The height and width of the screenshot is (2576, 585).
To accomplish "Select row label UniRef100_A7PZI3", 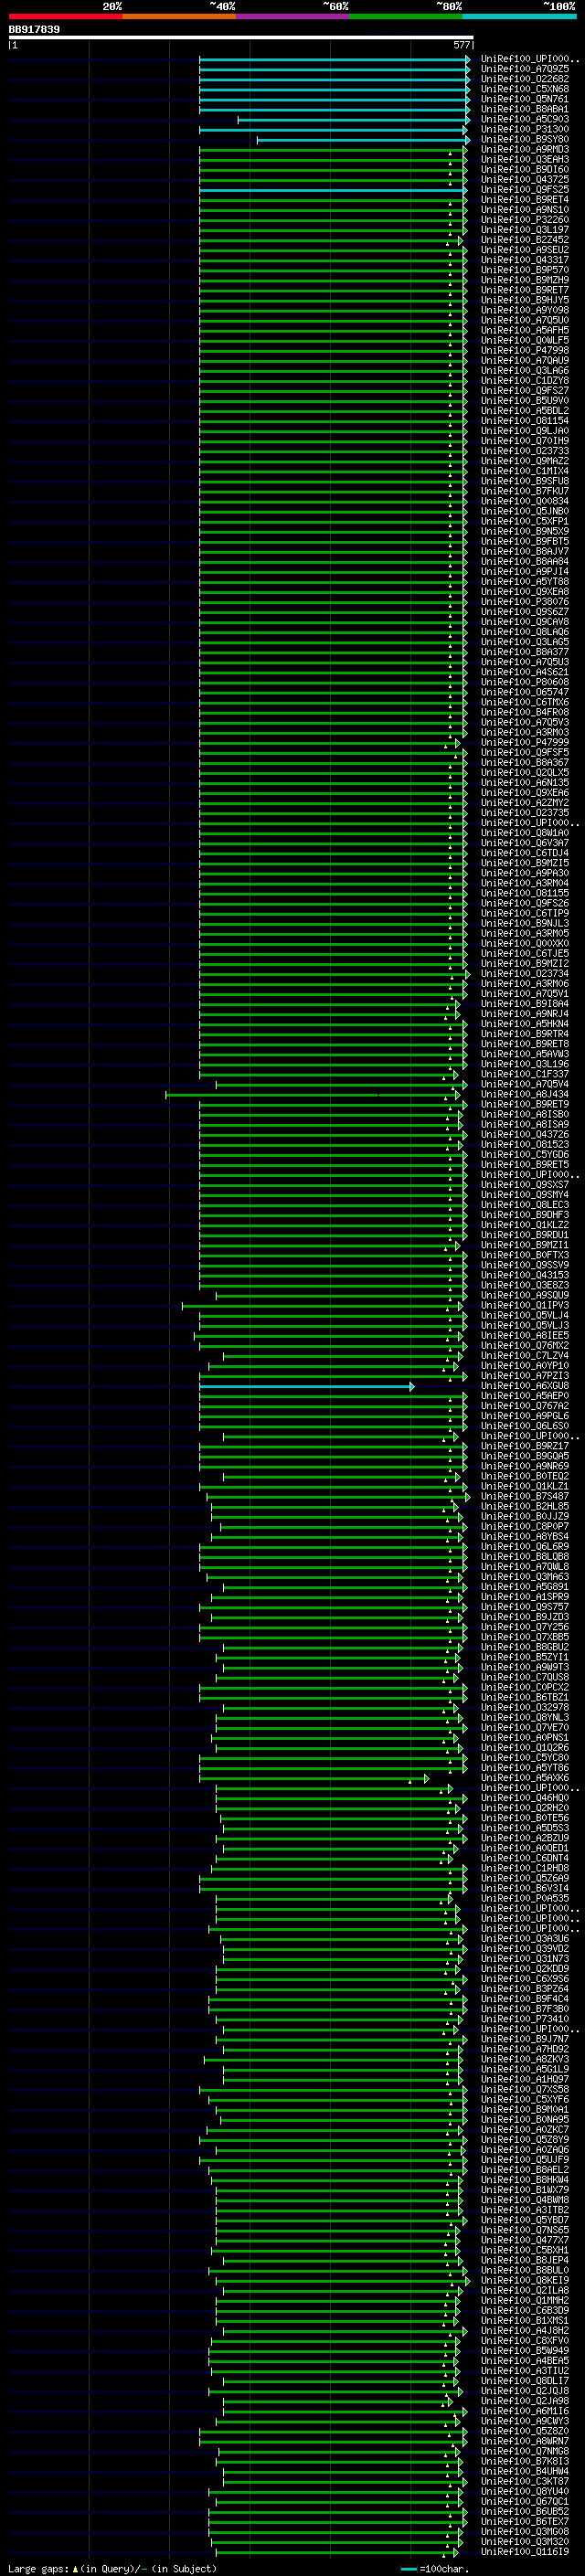I will (525, 1375).
